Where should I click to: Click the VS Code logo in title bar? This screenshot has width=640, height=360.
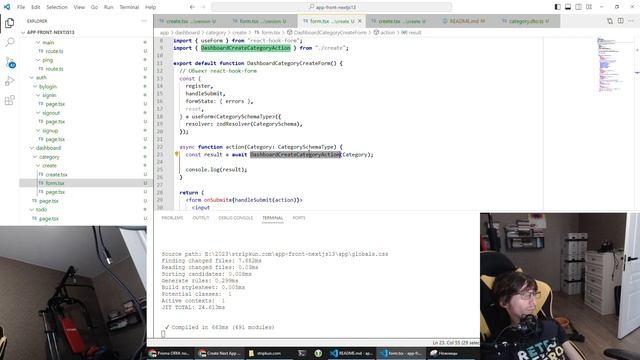tap(7, 7)
